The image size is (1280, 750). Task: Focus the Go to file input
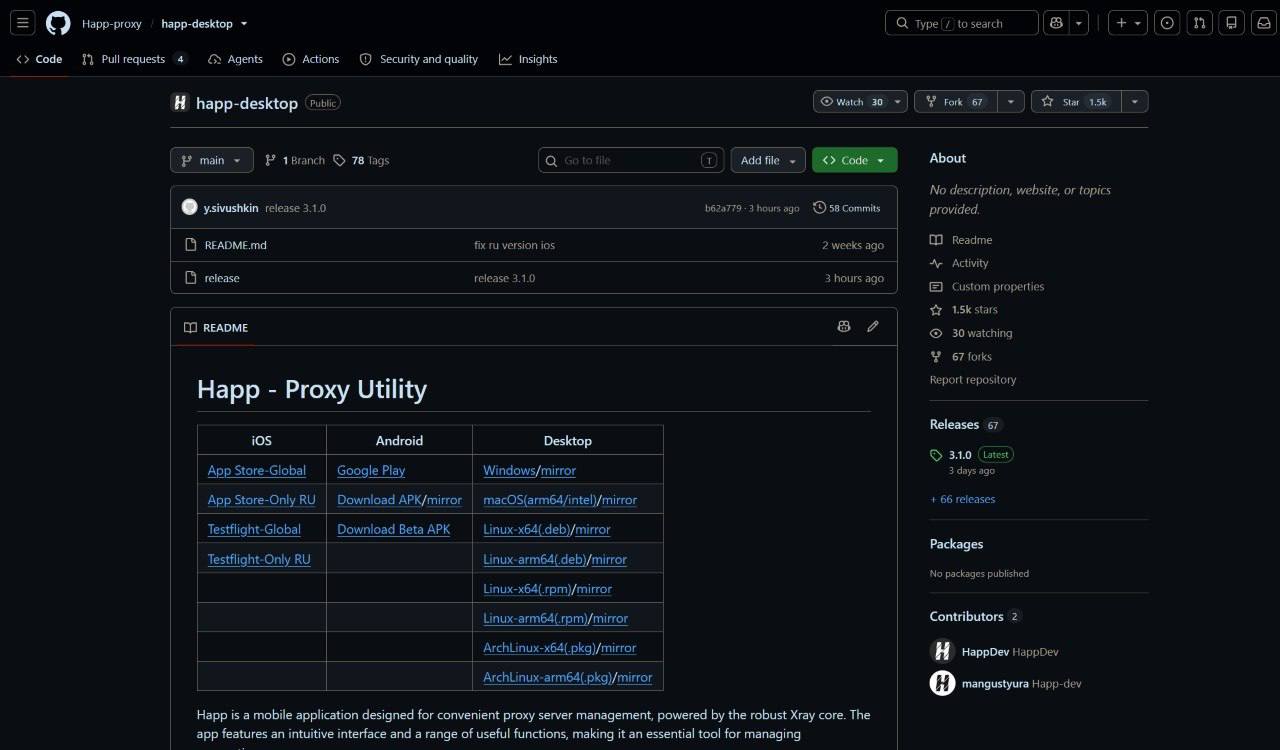[x=631, y=160]
